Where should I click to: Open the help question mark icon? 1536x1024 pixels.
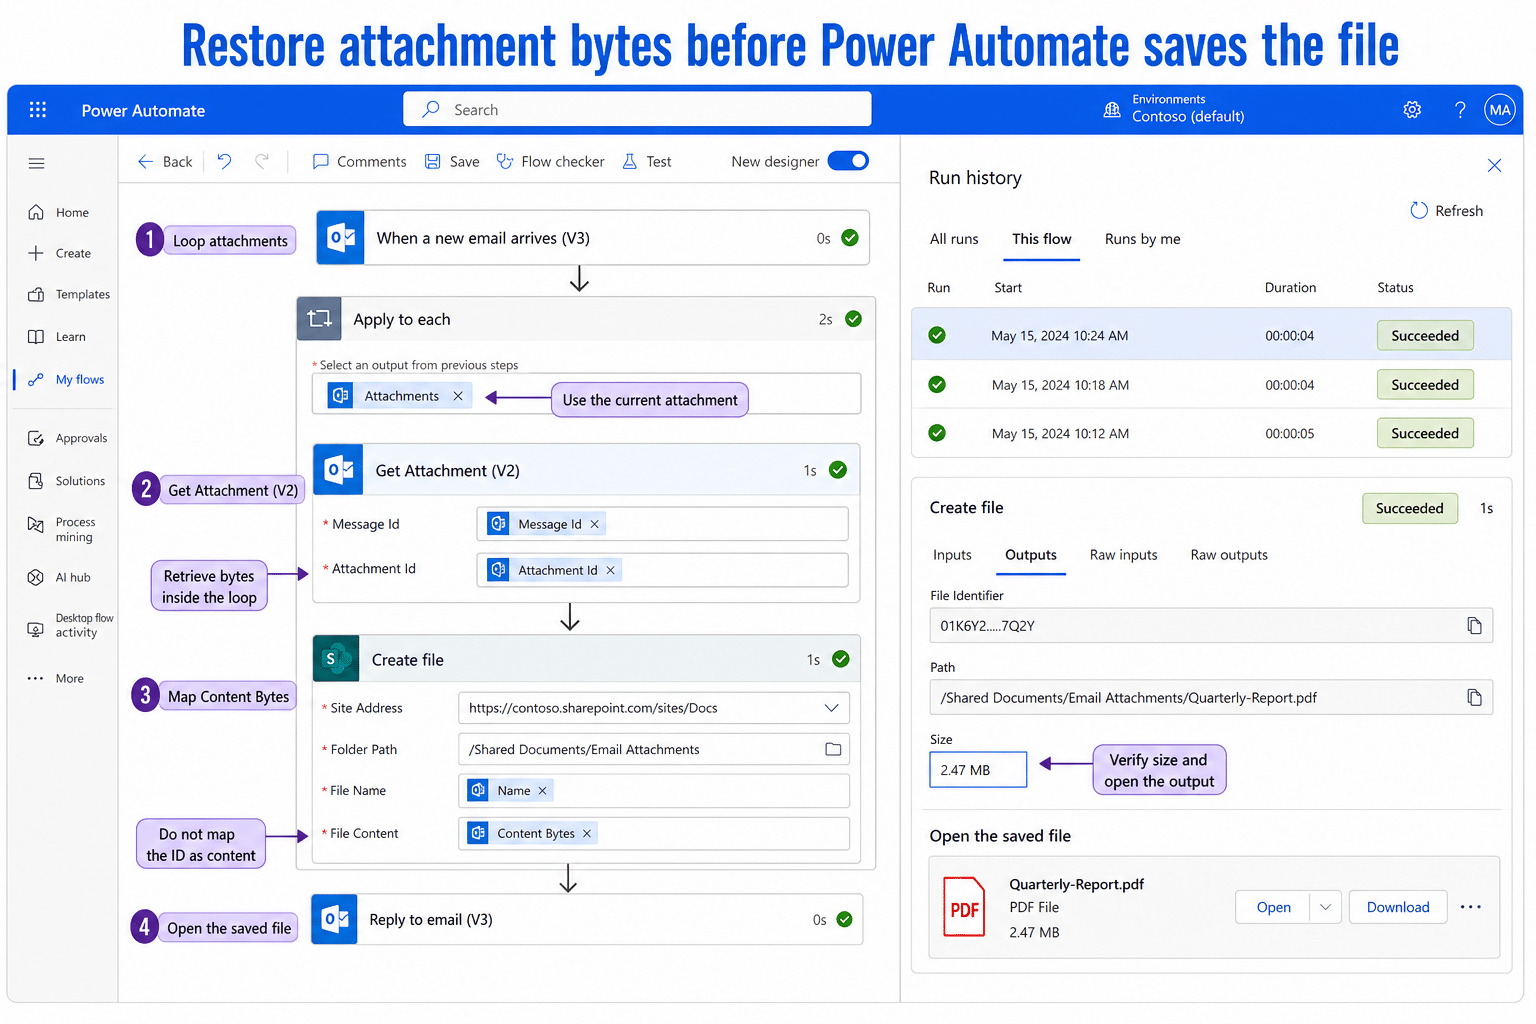(x=1460, y=110)
